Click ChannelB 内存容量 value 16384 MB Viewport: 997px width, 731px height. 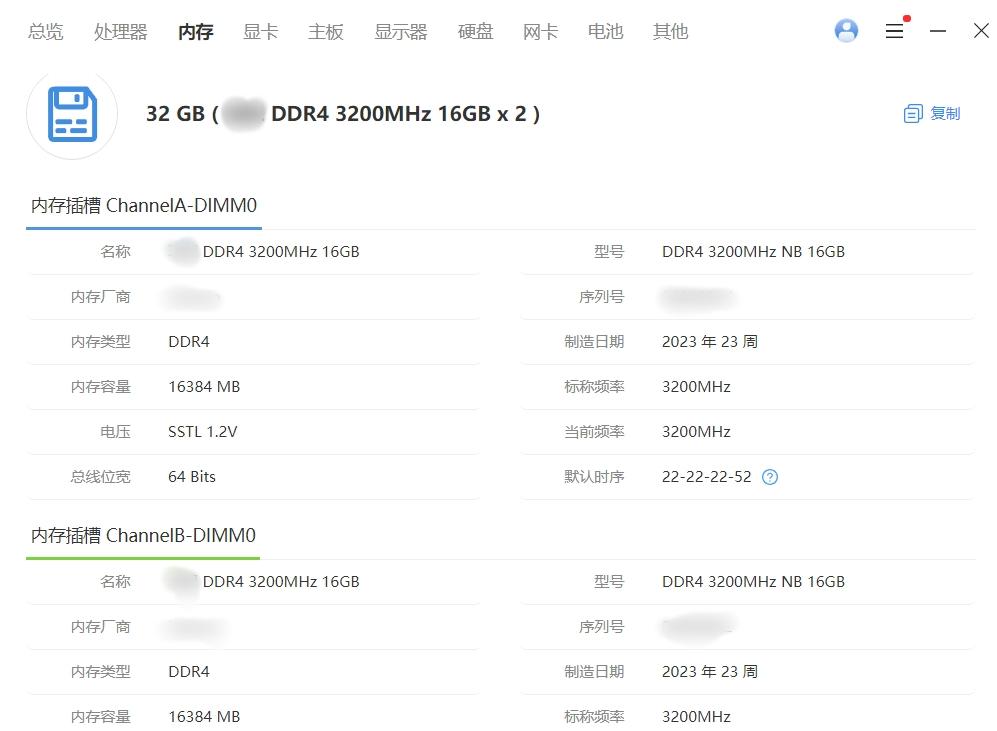[x=204, y=717]
